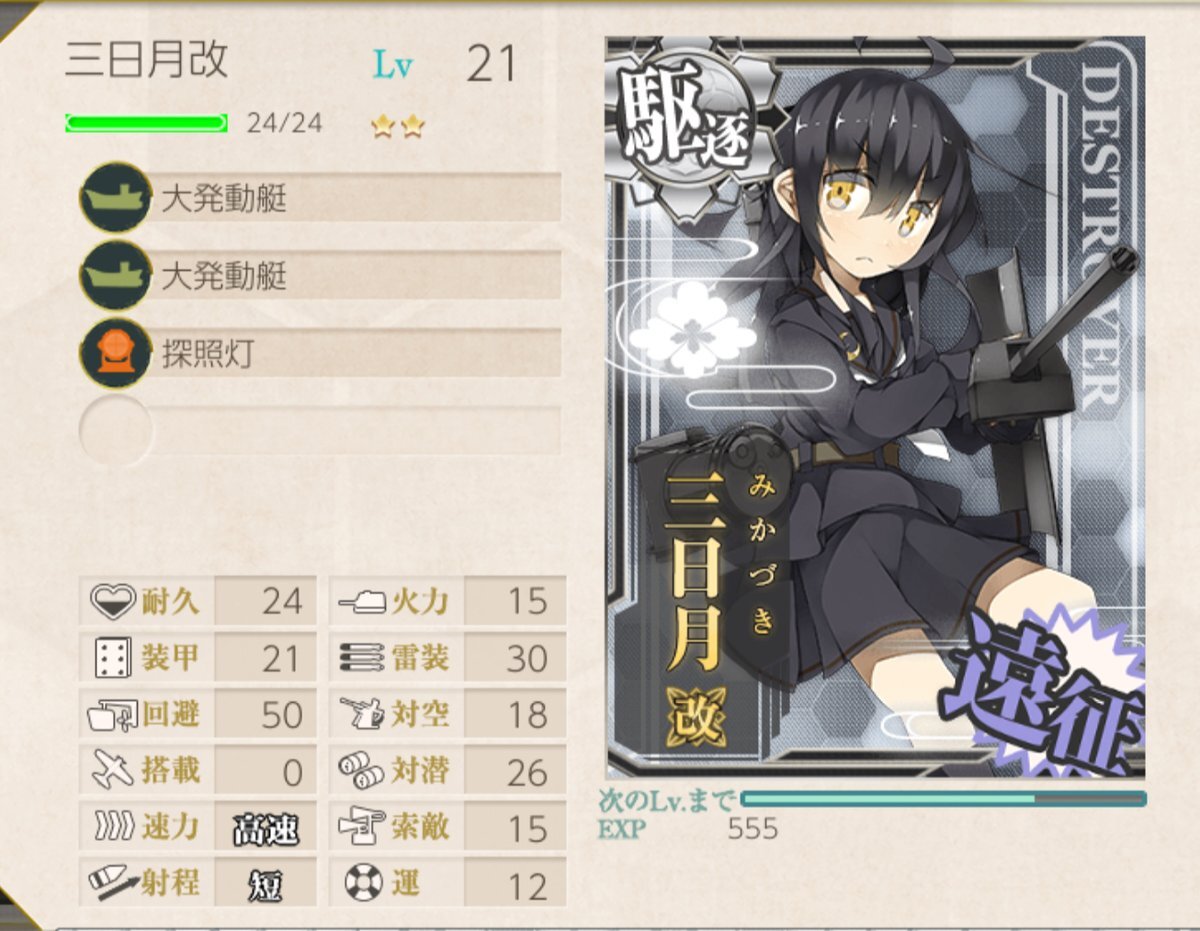Click the 高速 speed value

(x=265, y=828)
